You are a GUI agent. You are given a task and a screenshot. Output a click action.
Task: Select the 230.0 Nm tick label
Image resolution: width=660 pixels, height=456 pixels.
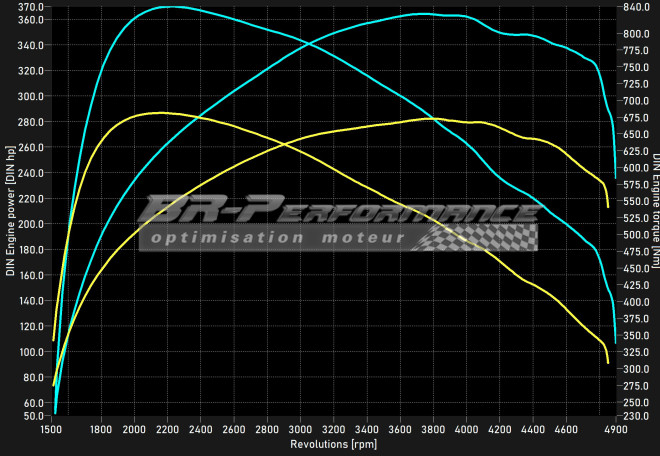[636, 416]
